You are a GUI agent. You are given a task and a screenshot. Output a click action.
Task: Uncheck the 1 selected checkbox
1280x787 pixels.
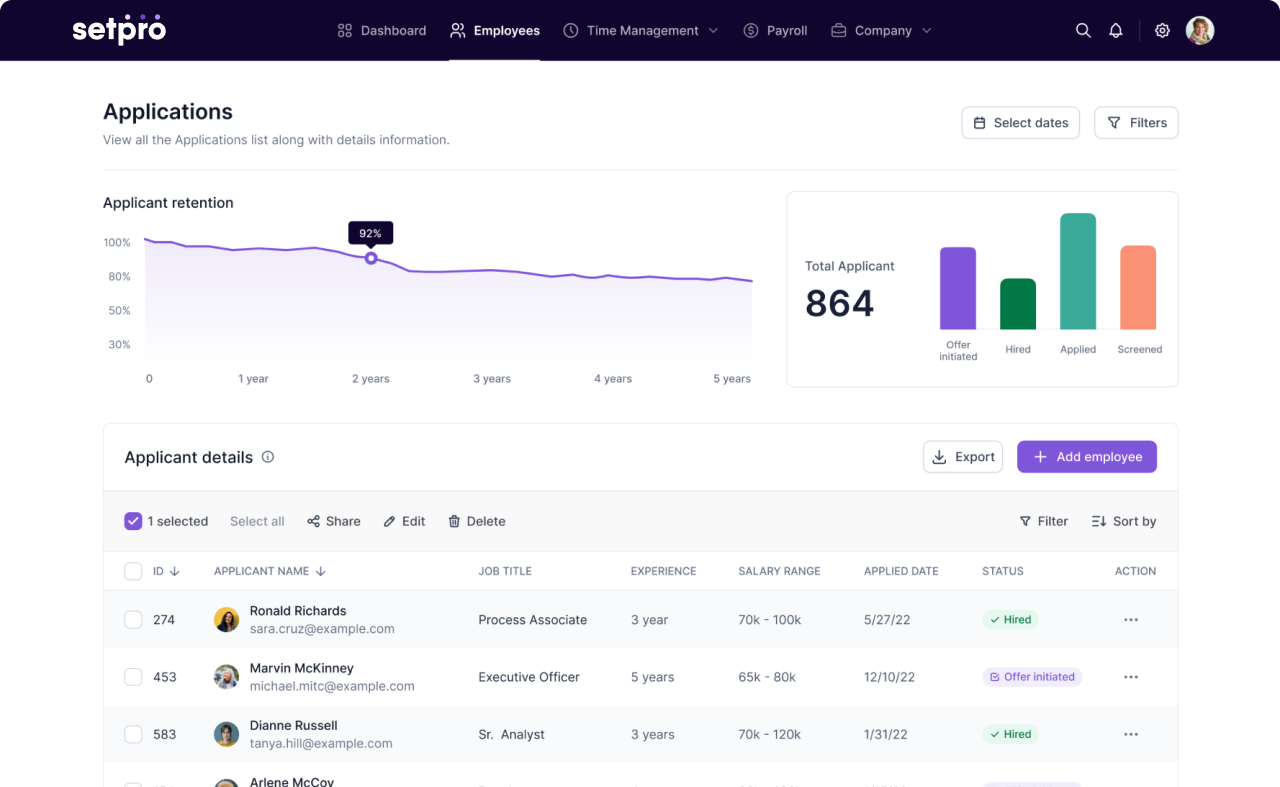tap(133, 521)
